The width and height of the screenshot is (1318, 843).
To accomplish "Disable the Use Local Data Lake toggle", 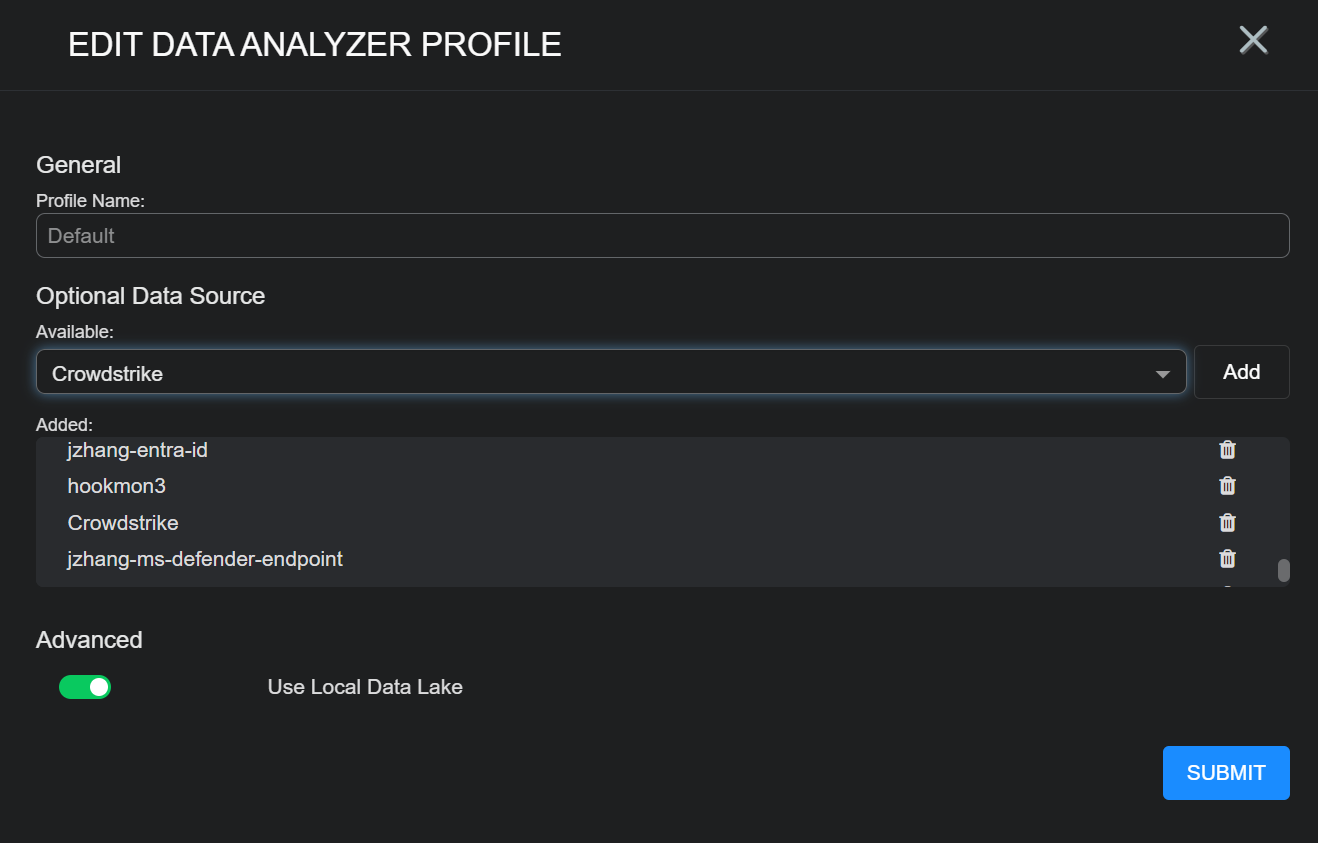I will point(85,687).
